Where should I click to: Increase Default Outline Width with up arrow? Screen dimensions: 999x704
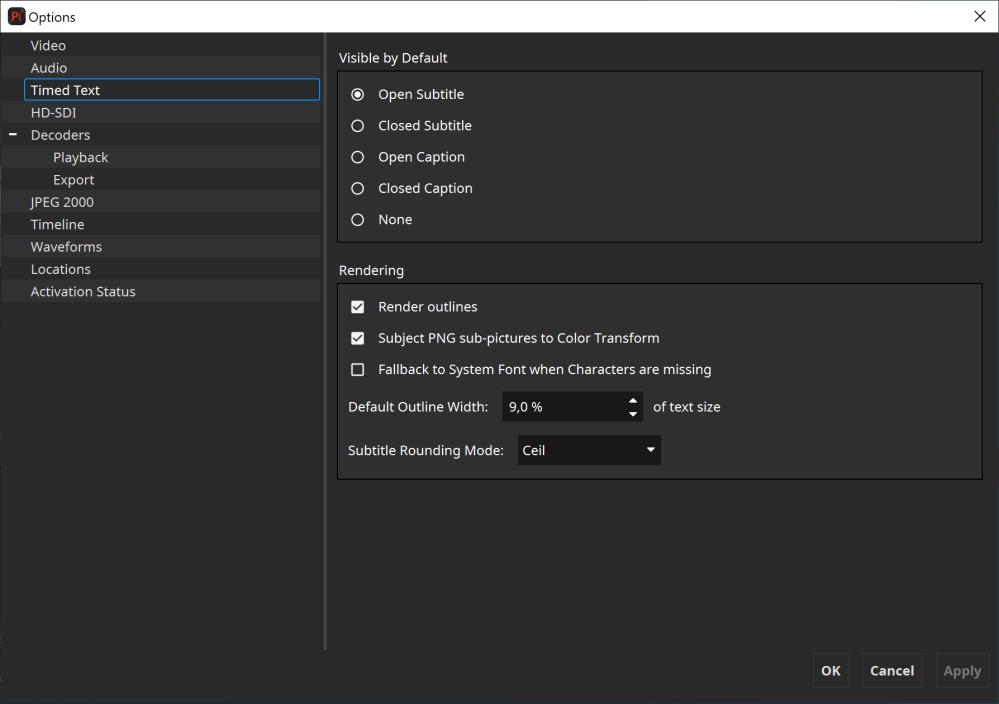point(632,401)
